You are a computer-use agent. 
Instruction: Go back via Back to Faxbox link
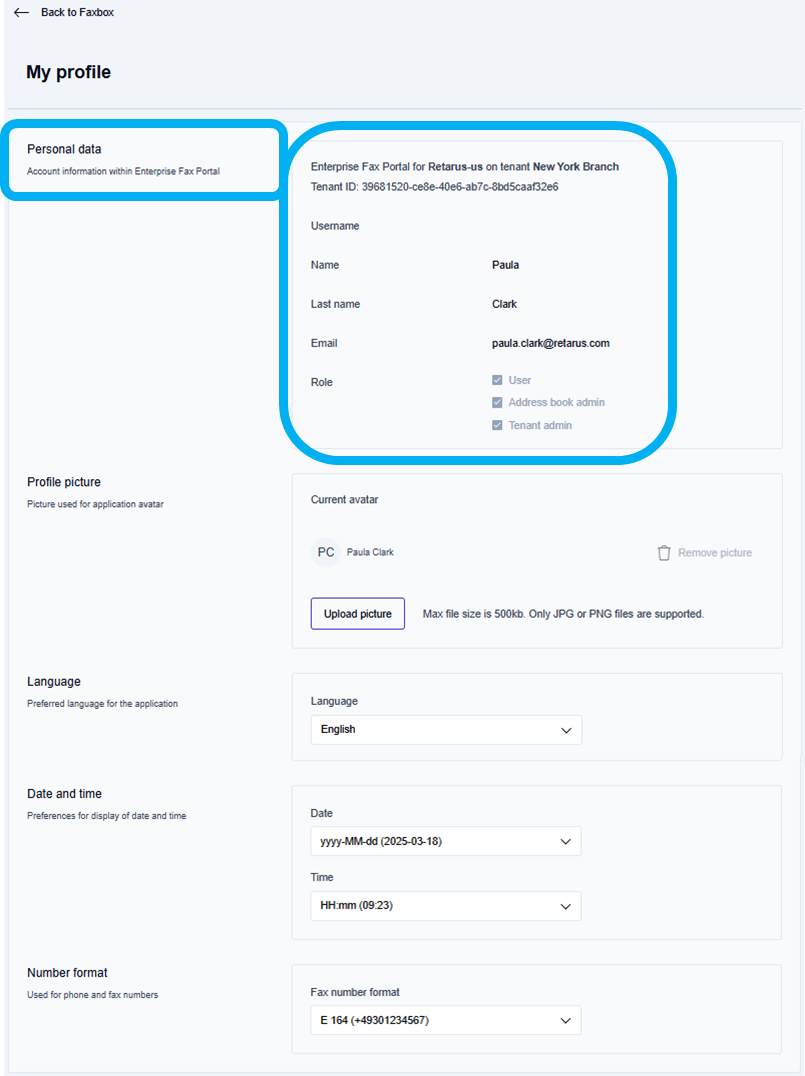[x=77, y=13]
